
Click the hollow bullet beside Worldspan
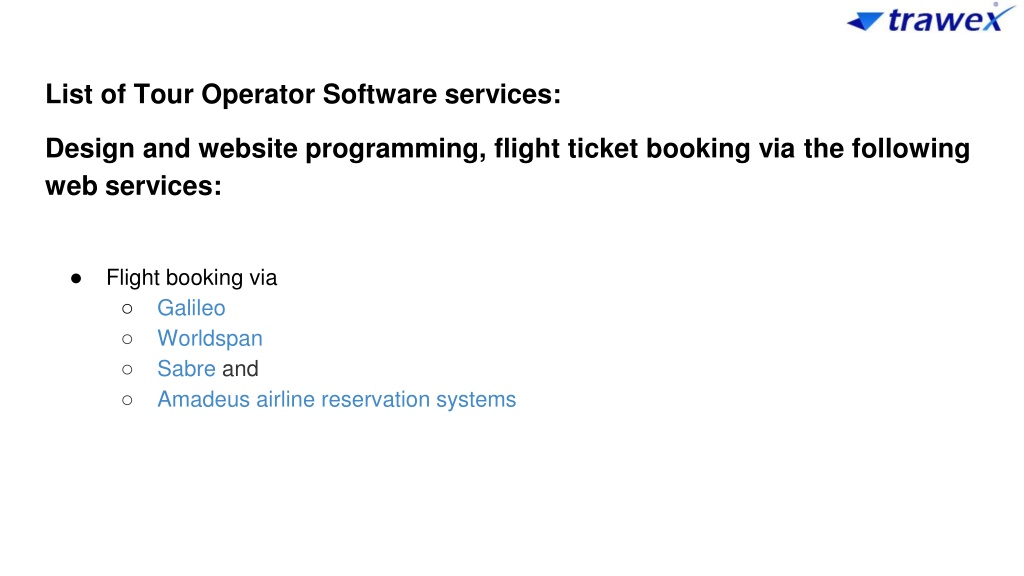(x=127, y=339)
